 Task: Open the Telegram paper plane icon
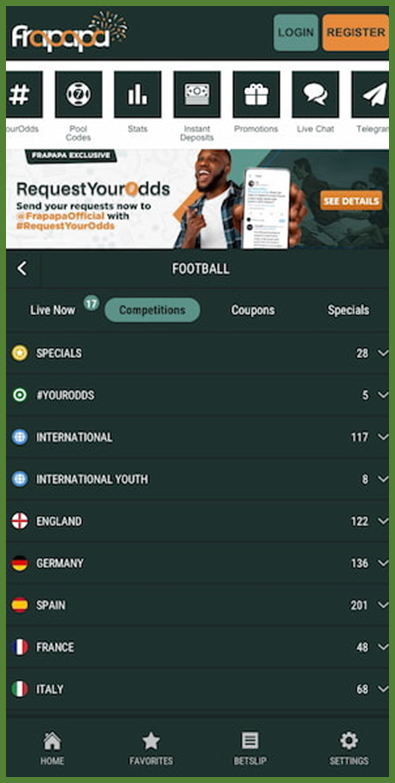(371, 94)
